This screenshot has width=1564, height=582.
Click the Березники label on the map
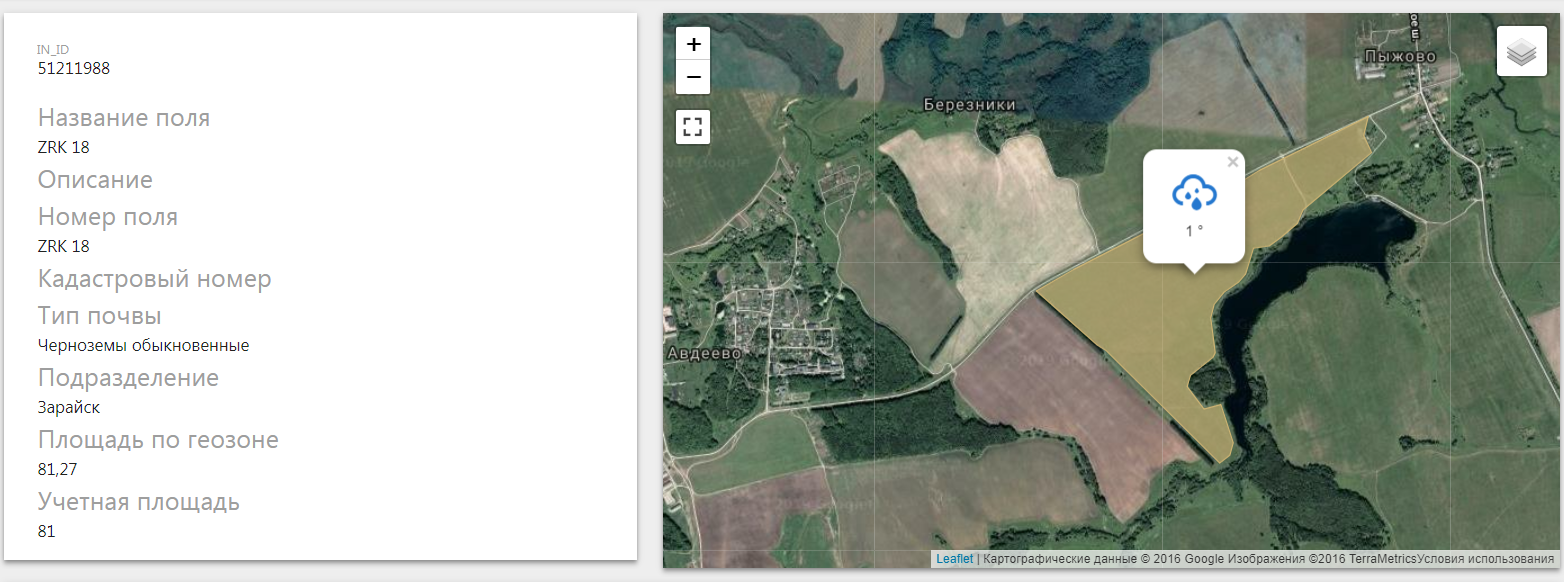969,104
